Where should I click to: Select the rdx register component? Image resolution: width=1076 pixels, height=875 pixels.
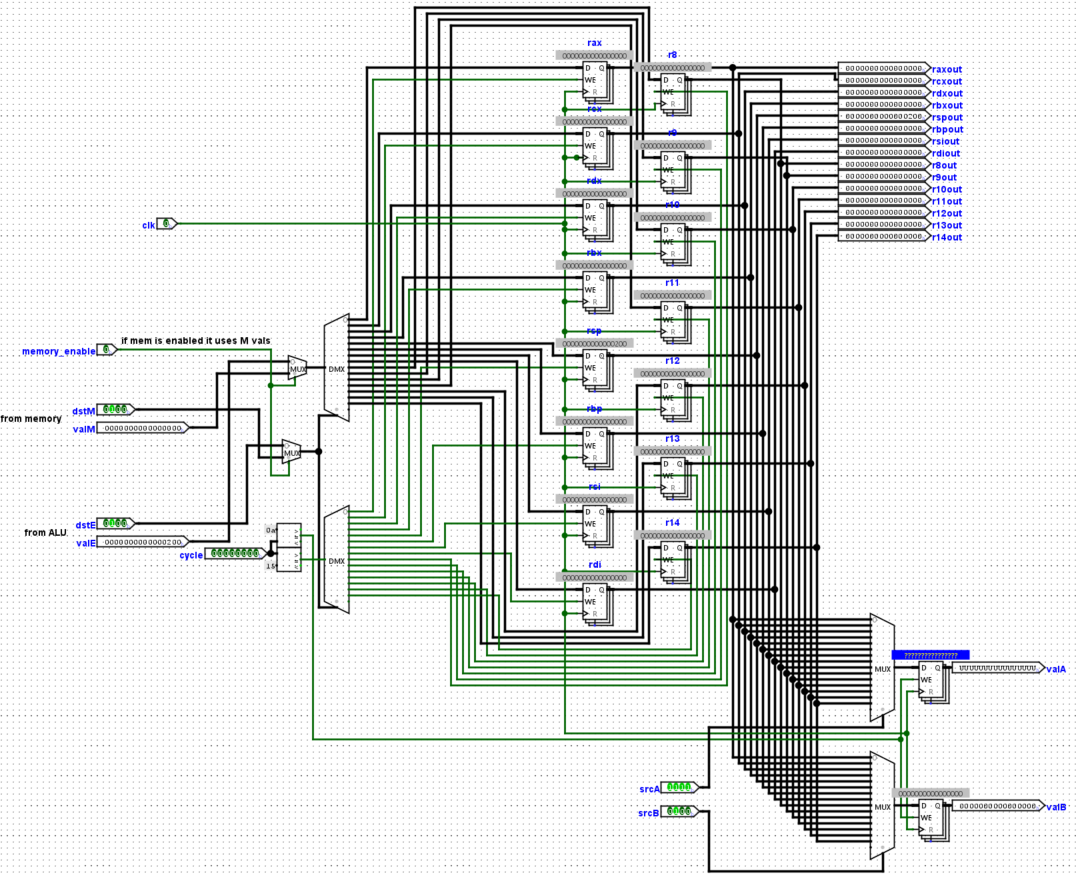point(596,220)
